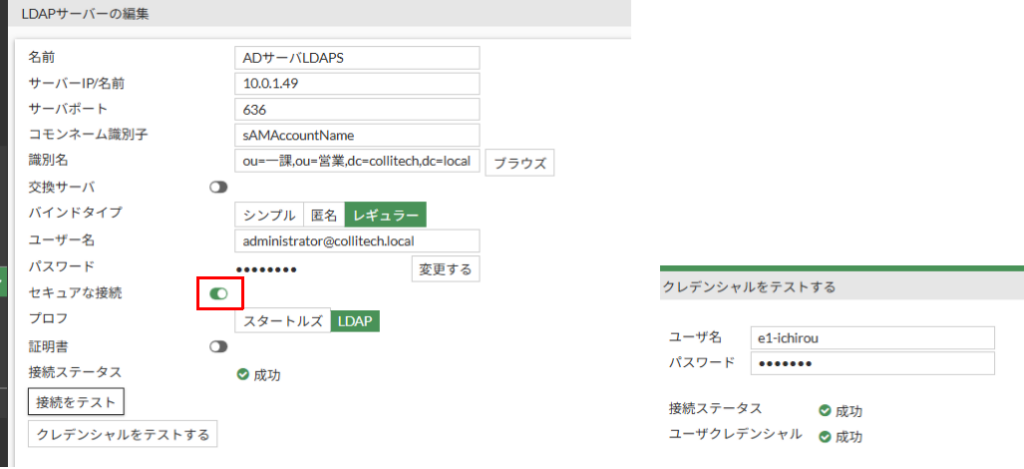Viewport: 1024px width, 469px height.
Task: Focus the サーバーIP/名前 field
Action: [357, 83]
